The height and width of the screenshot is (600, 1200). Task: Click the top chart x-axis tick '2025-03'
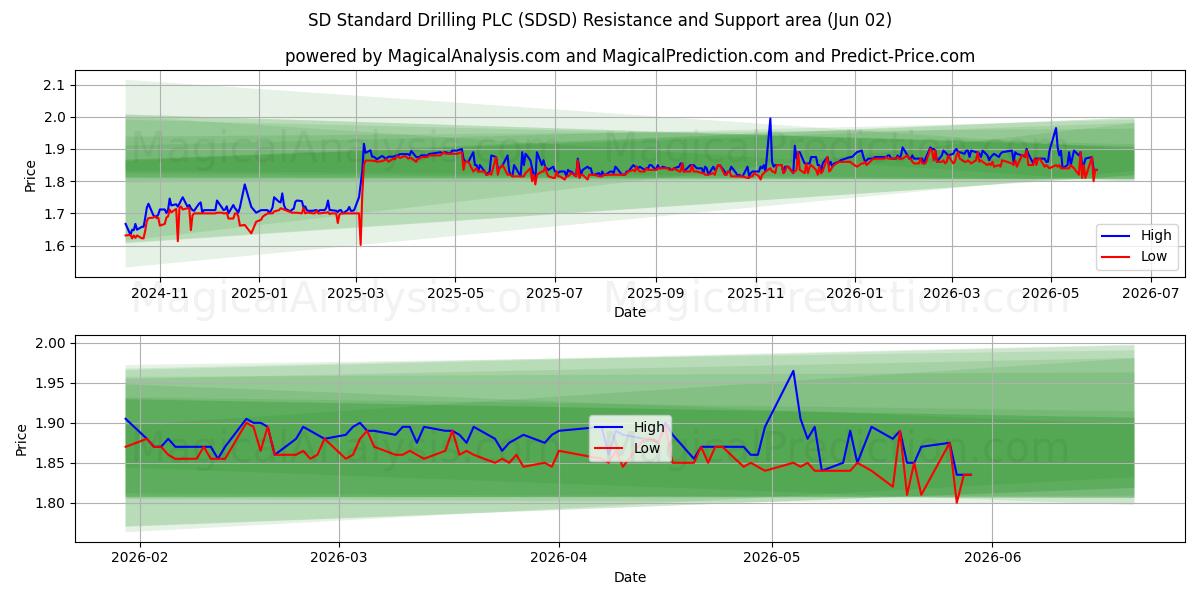coord(357,293)
